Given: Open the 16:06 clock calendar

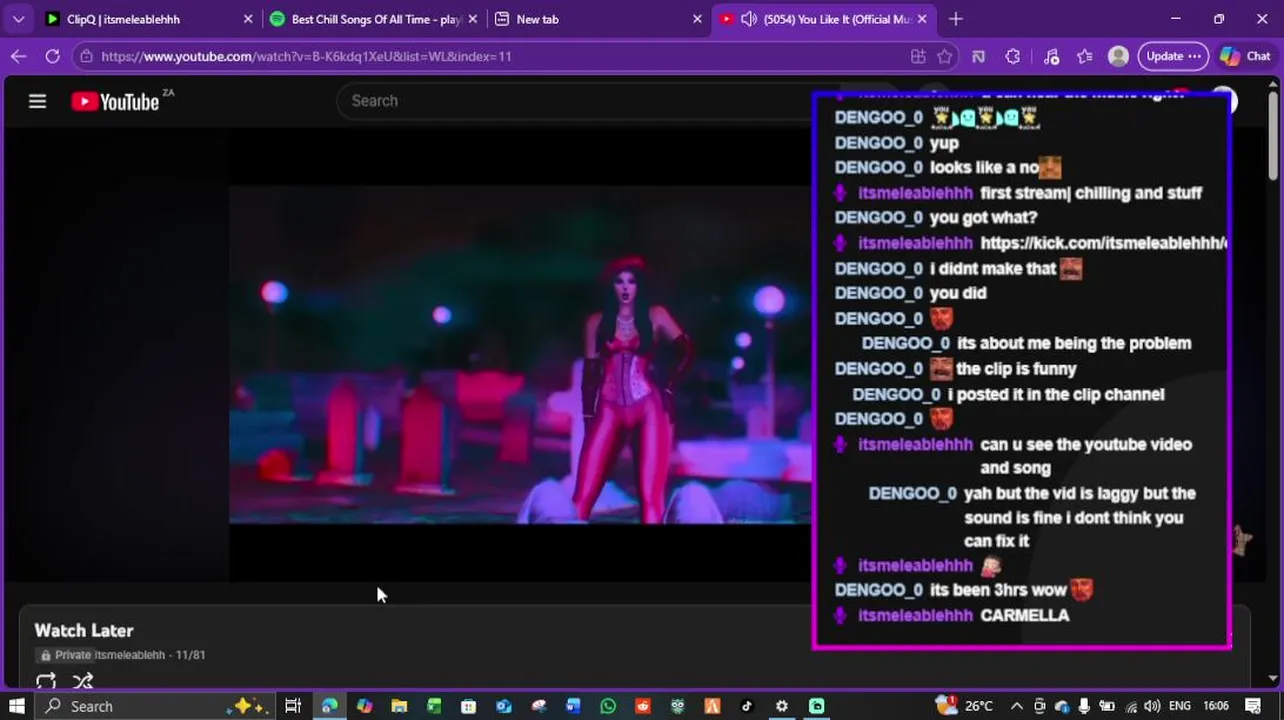Looking at the screenshot, I should [x=1216, y=706].
